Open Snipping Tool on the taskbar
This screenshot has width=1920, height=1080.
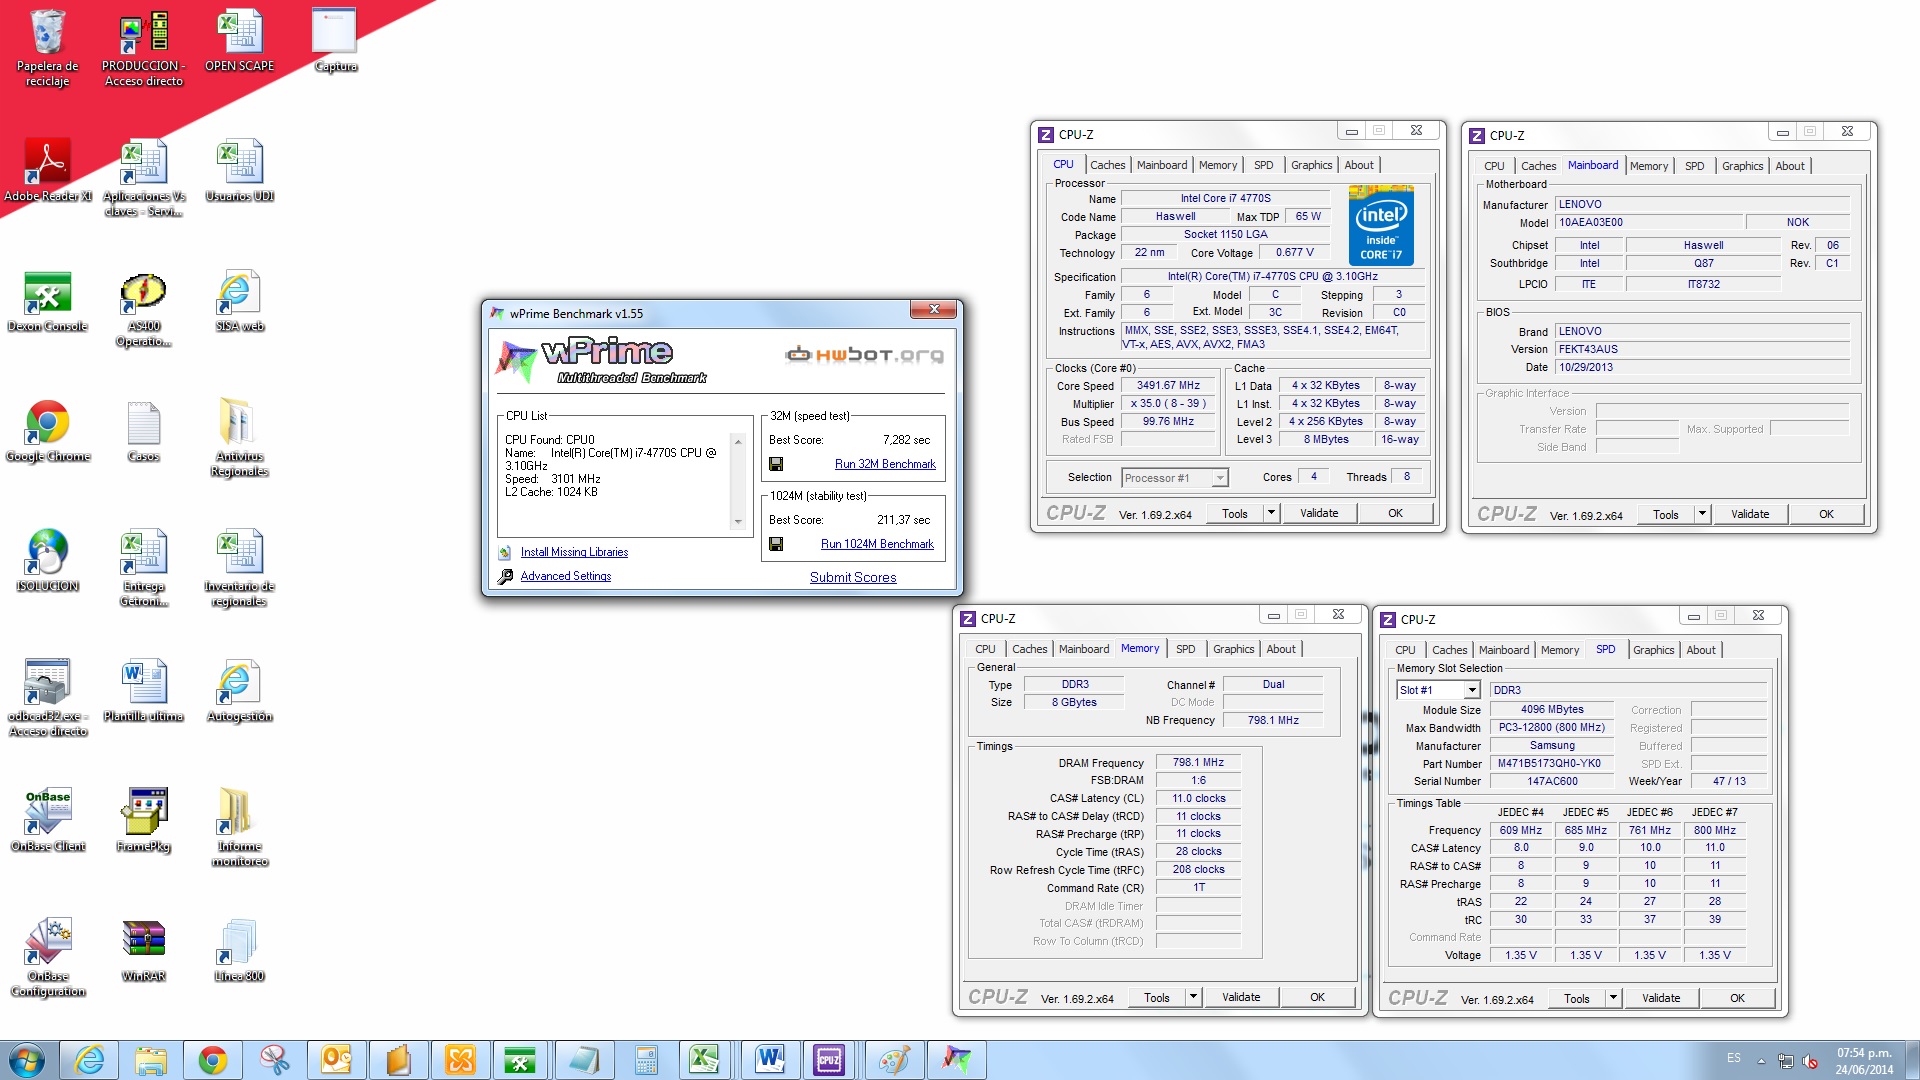click(x=274, y=1060)
